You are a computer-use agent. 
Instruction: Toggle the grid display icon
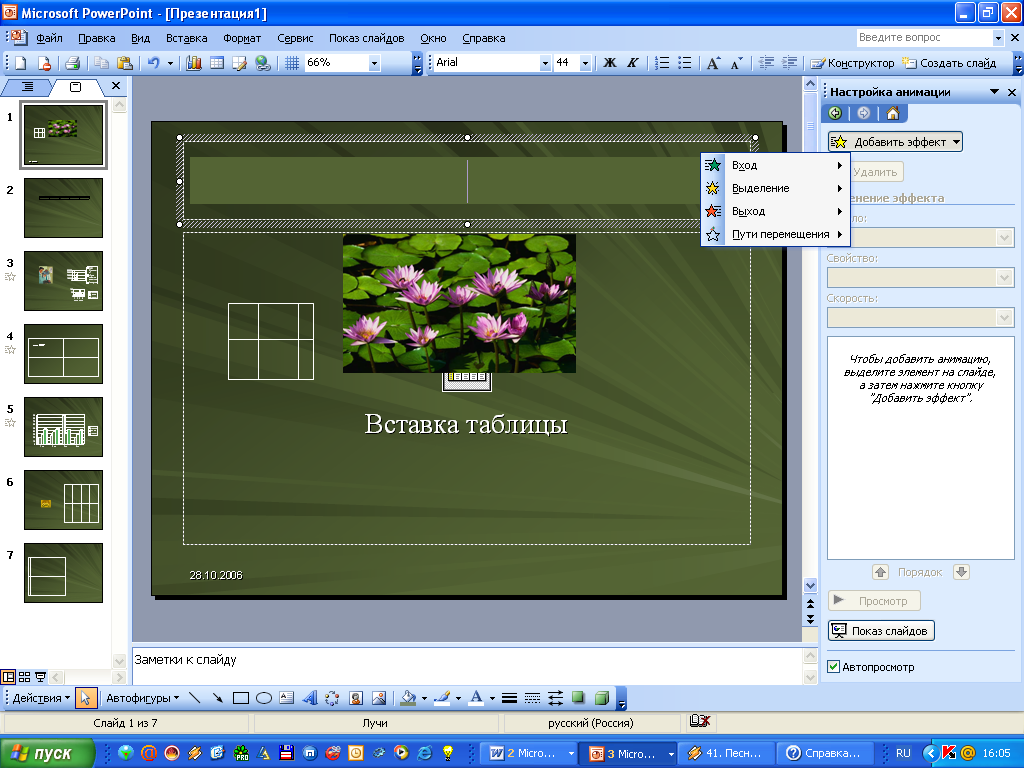click(x=292, y=63)
